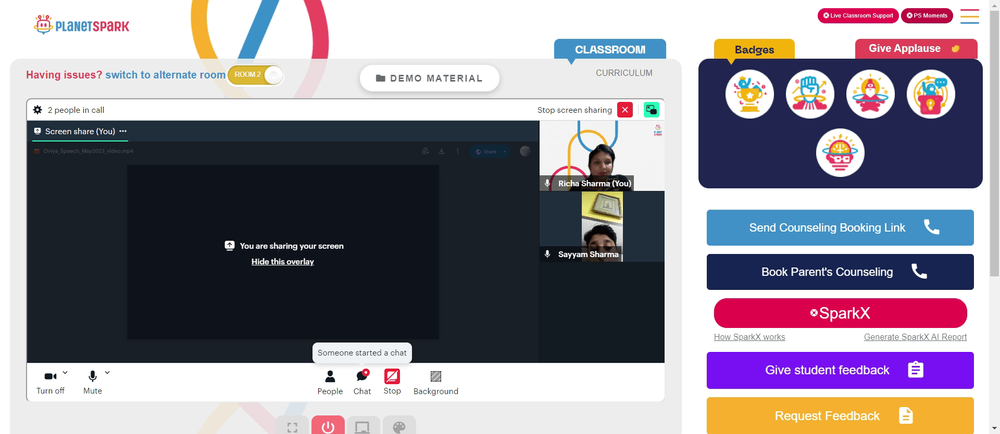Select the Give Applause tab

click(916, 48)
